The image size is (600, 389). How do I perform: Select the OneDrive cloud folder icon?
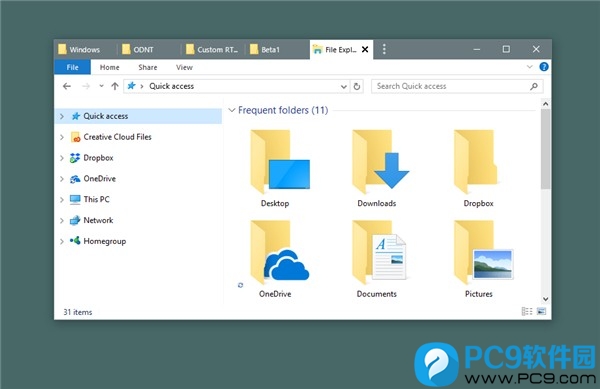coord(280,252)
